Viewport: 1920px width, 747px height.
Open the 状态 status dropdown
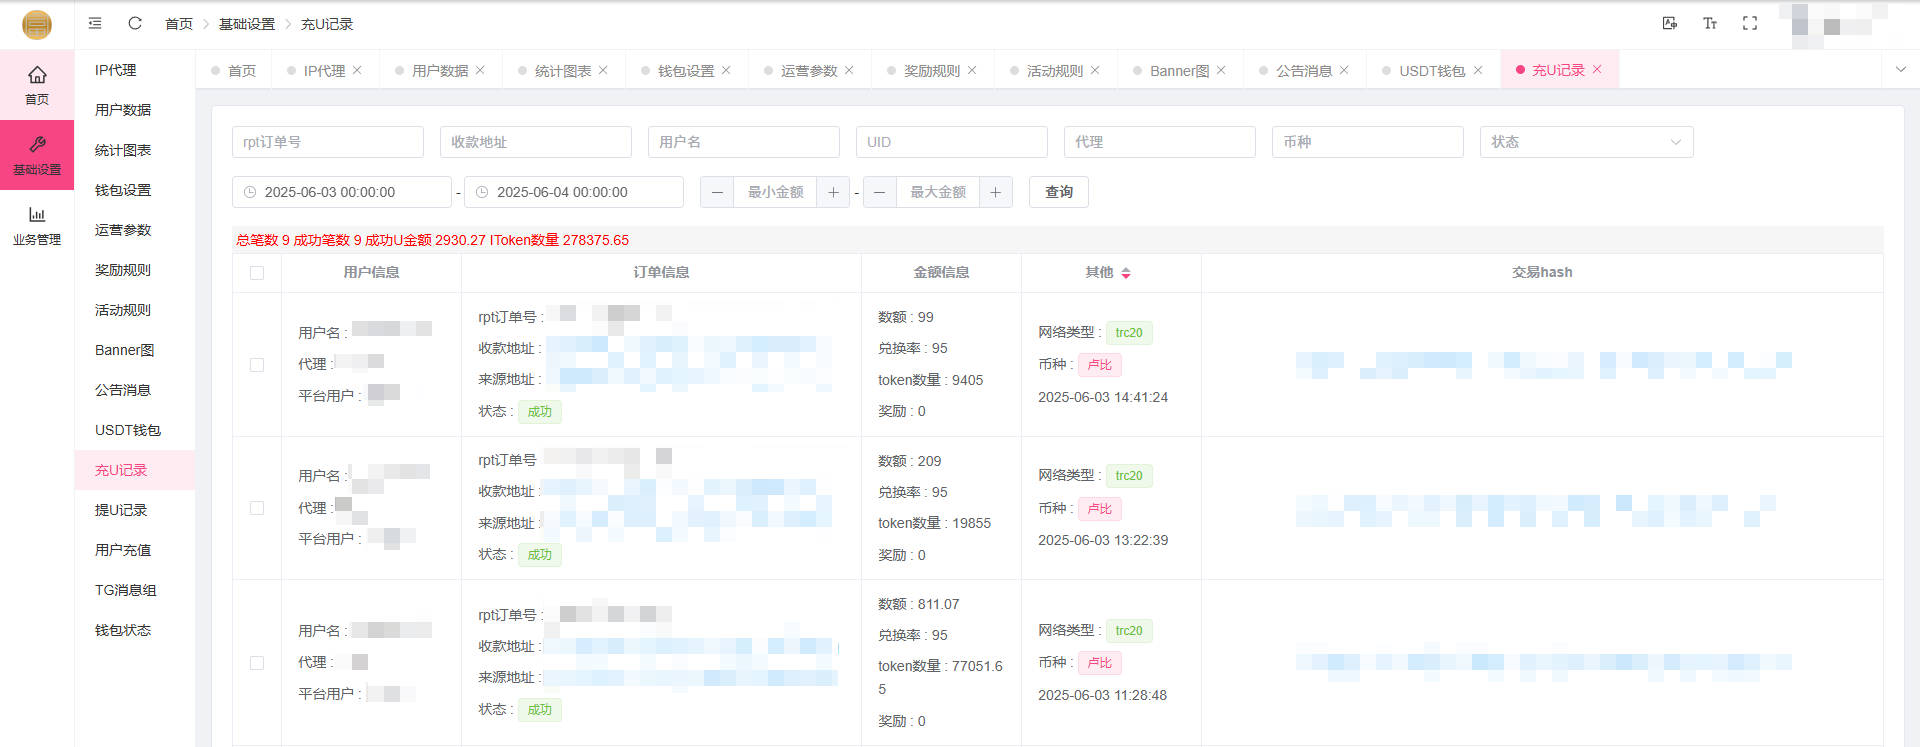pyautogui.click(x=1586, y=142)
